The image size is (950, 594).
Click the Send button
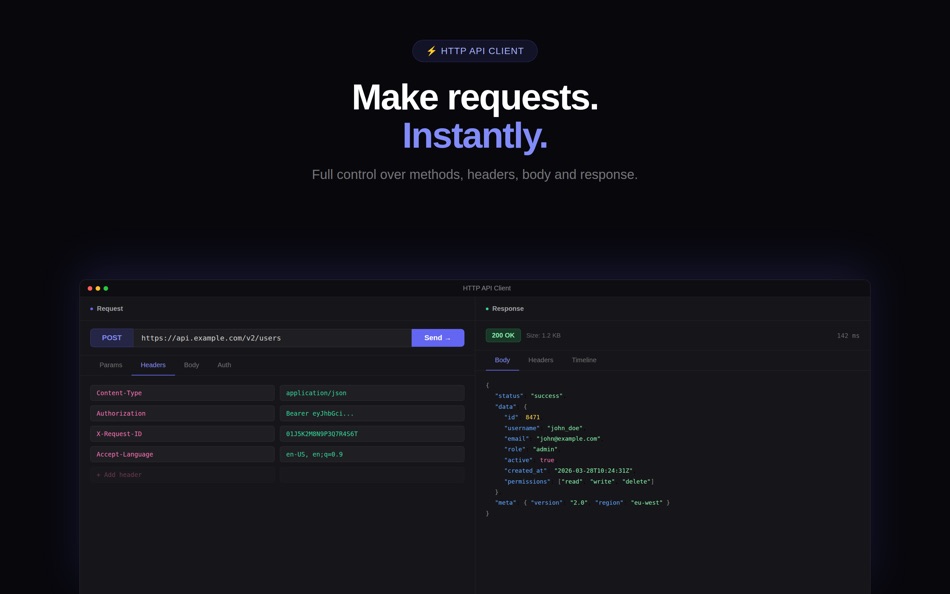click(x=437, y=338)
